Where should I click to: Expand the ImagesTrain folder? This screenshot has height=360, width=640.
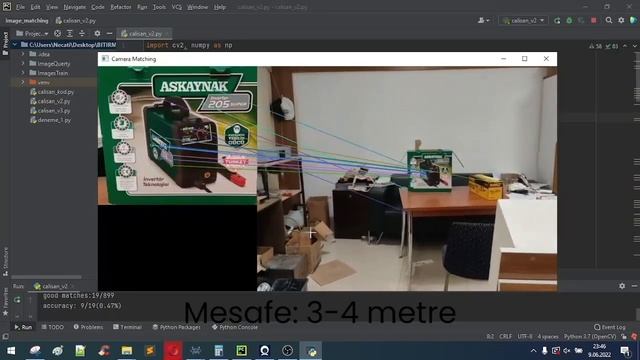(23, 73)
